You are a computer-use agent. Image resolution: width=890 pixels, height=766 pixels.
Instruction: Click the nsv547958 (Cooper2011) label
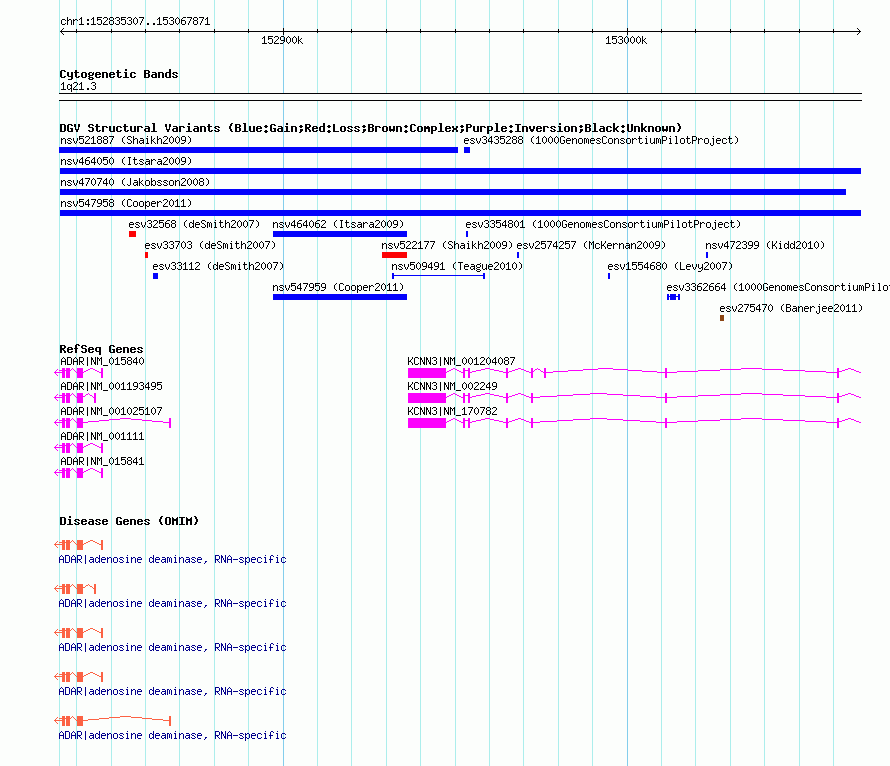126,203
